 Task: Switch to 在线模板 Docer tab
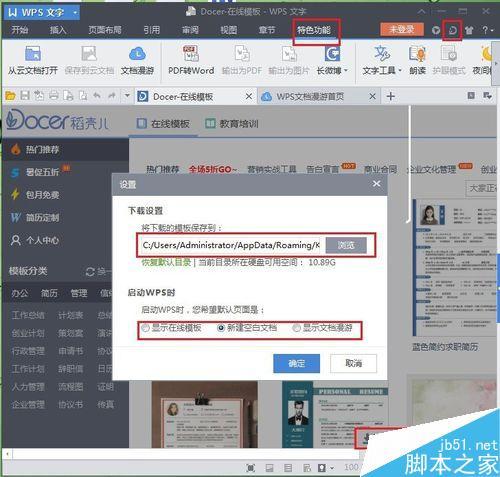pyautogui.click(x=163, y=124)
